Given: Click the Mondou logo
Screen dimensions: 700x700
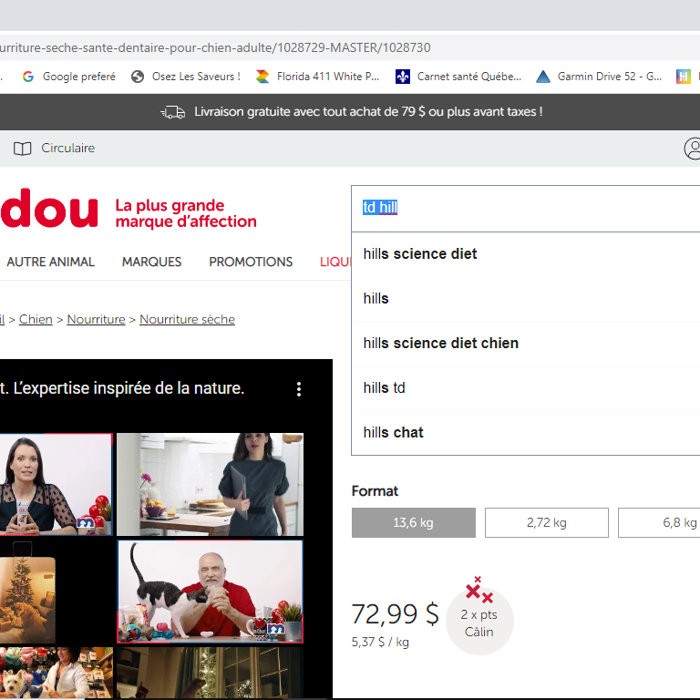Looking at the screenshot, I should click(x=49, y=208).
